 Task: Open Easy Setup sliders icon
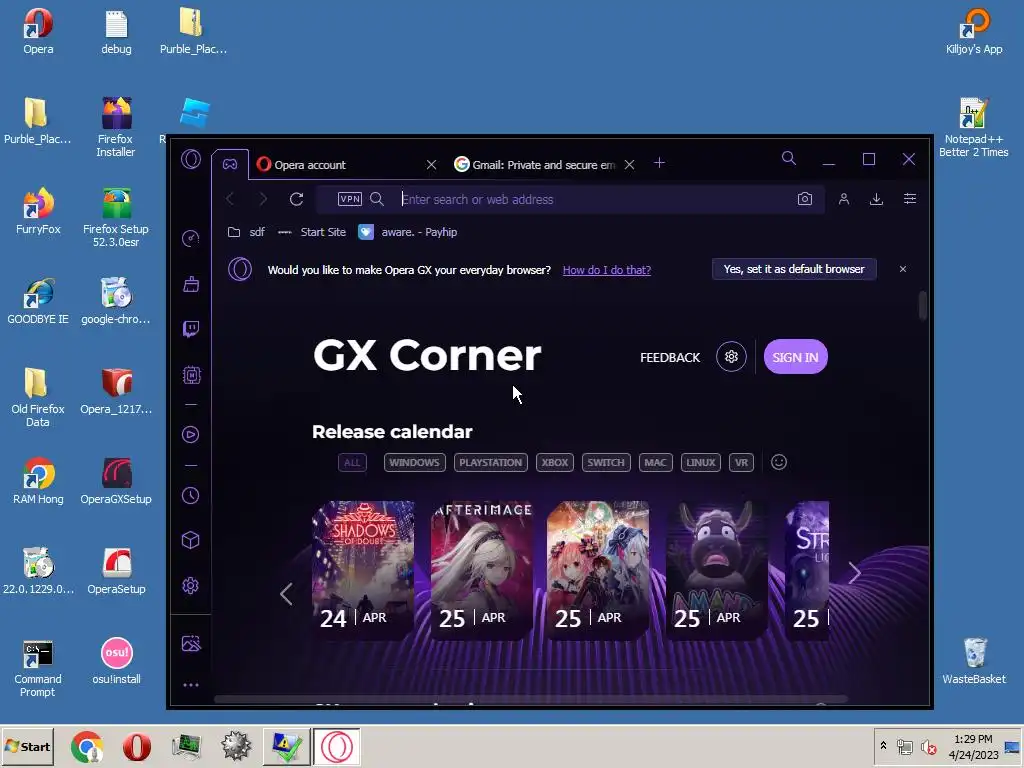pos(910,199)
